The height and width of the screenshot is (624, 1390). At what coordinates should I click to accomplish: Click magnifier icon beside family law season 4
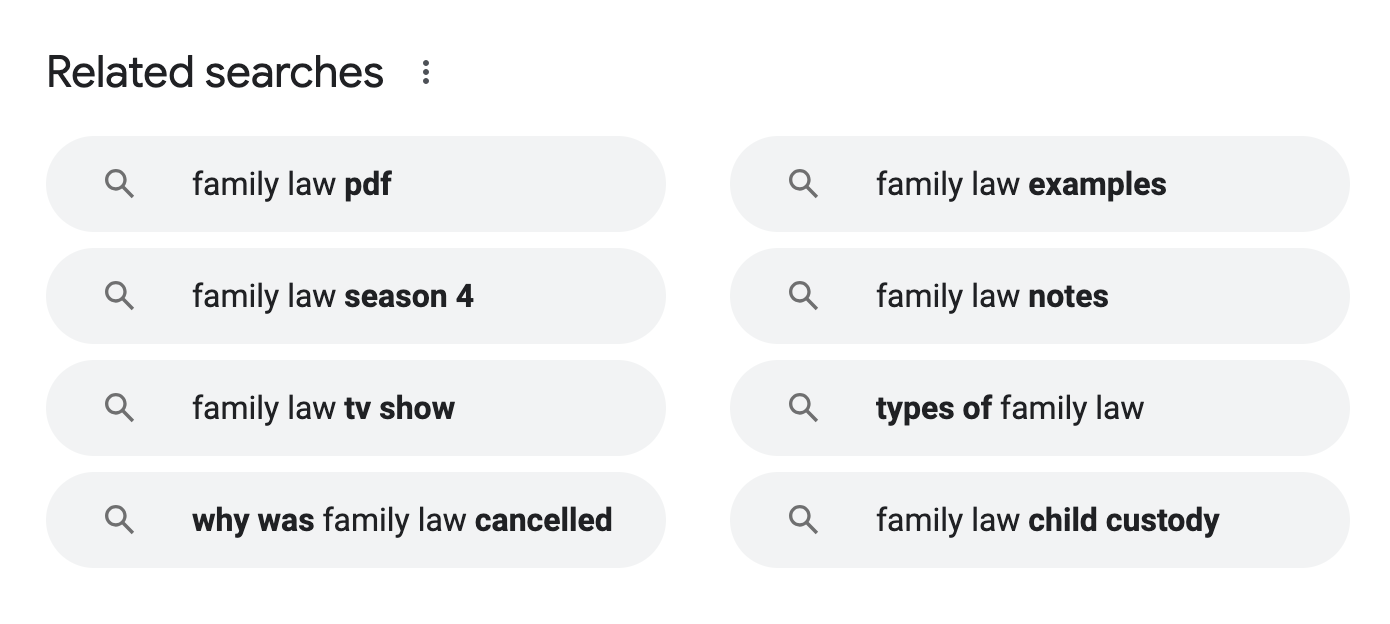[119, 296]
